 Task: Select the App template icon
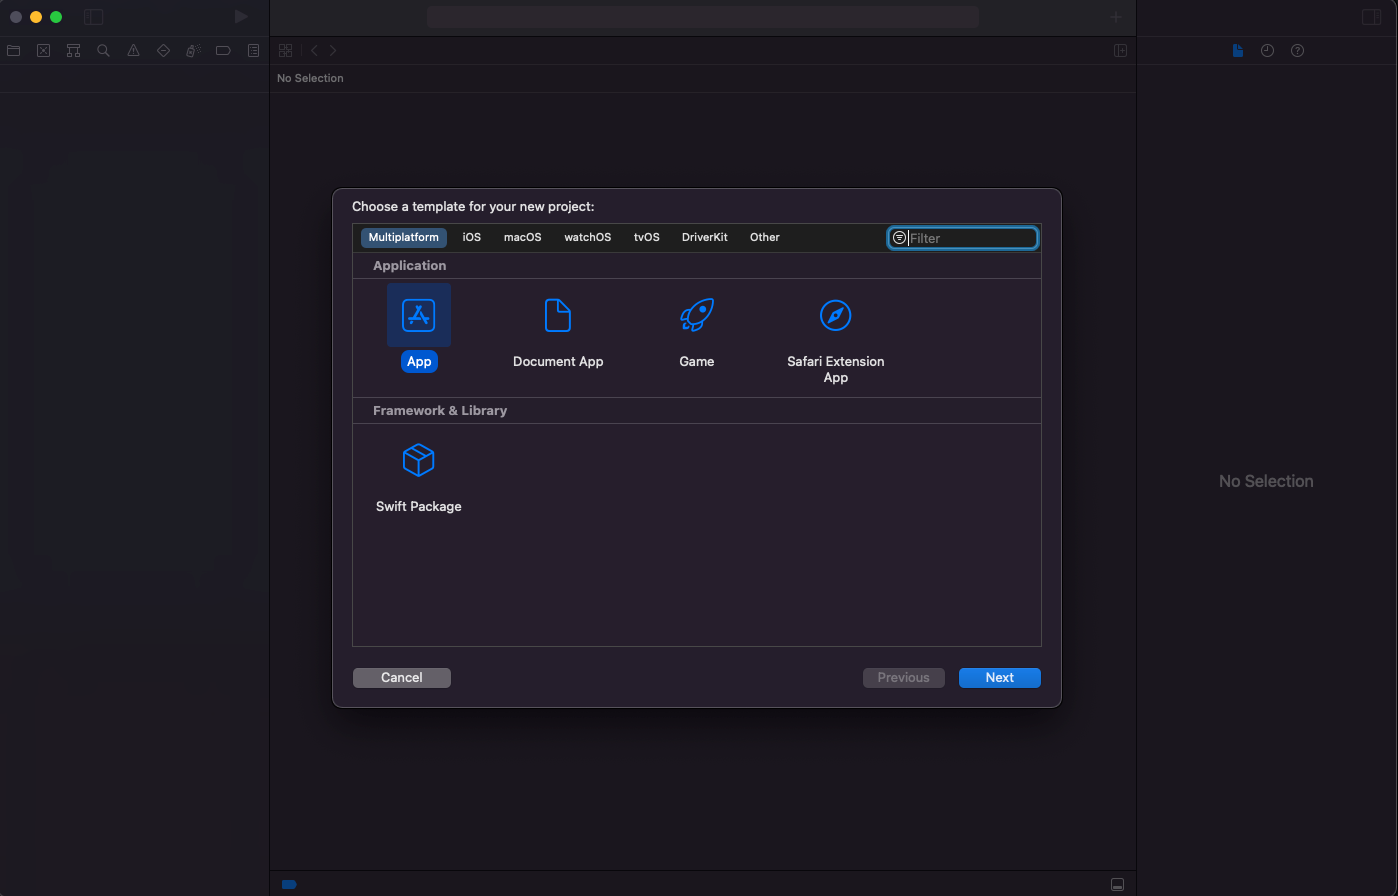419,315
